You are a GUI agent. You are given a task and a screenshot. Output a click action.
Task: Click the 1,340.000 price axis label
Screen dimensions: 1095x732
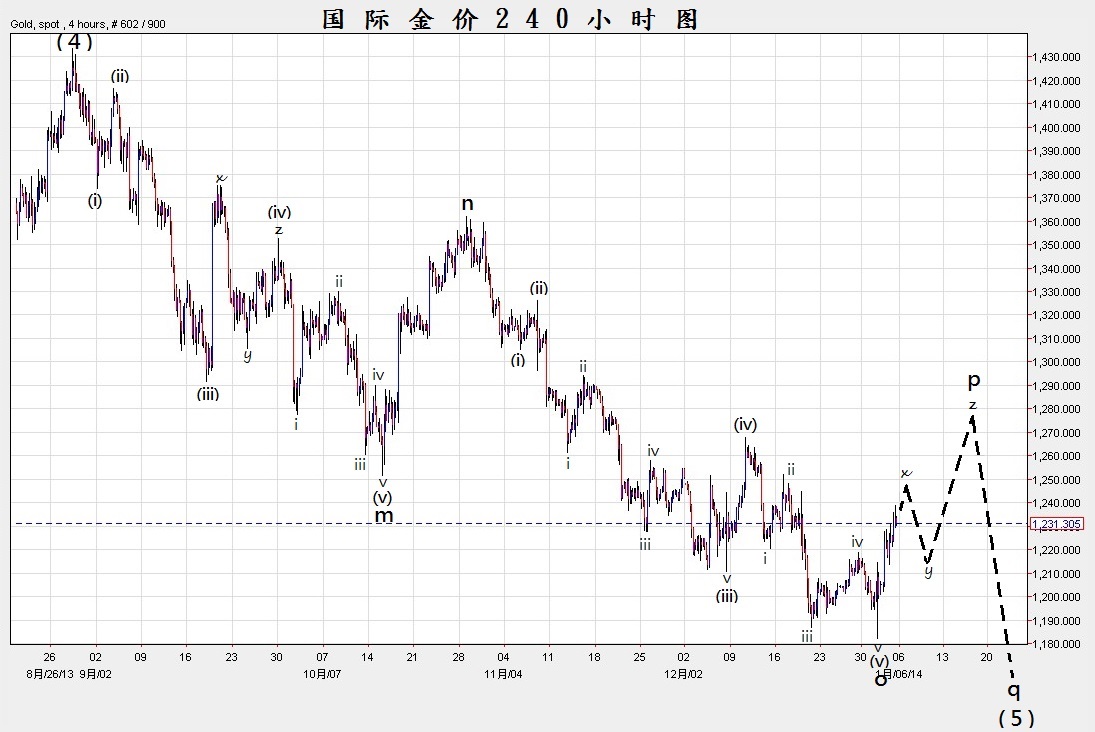click(x=1056, y=269)
